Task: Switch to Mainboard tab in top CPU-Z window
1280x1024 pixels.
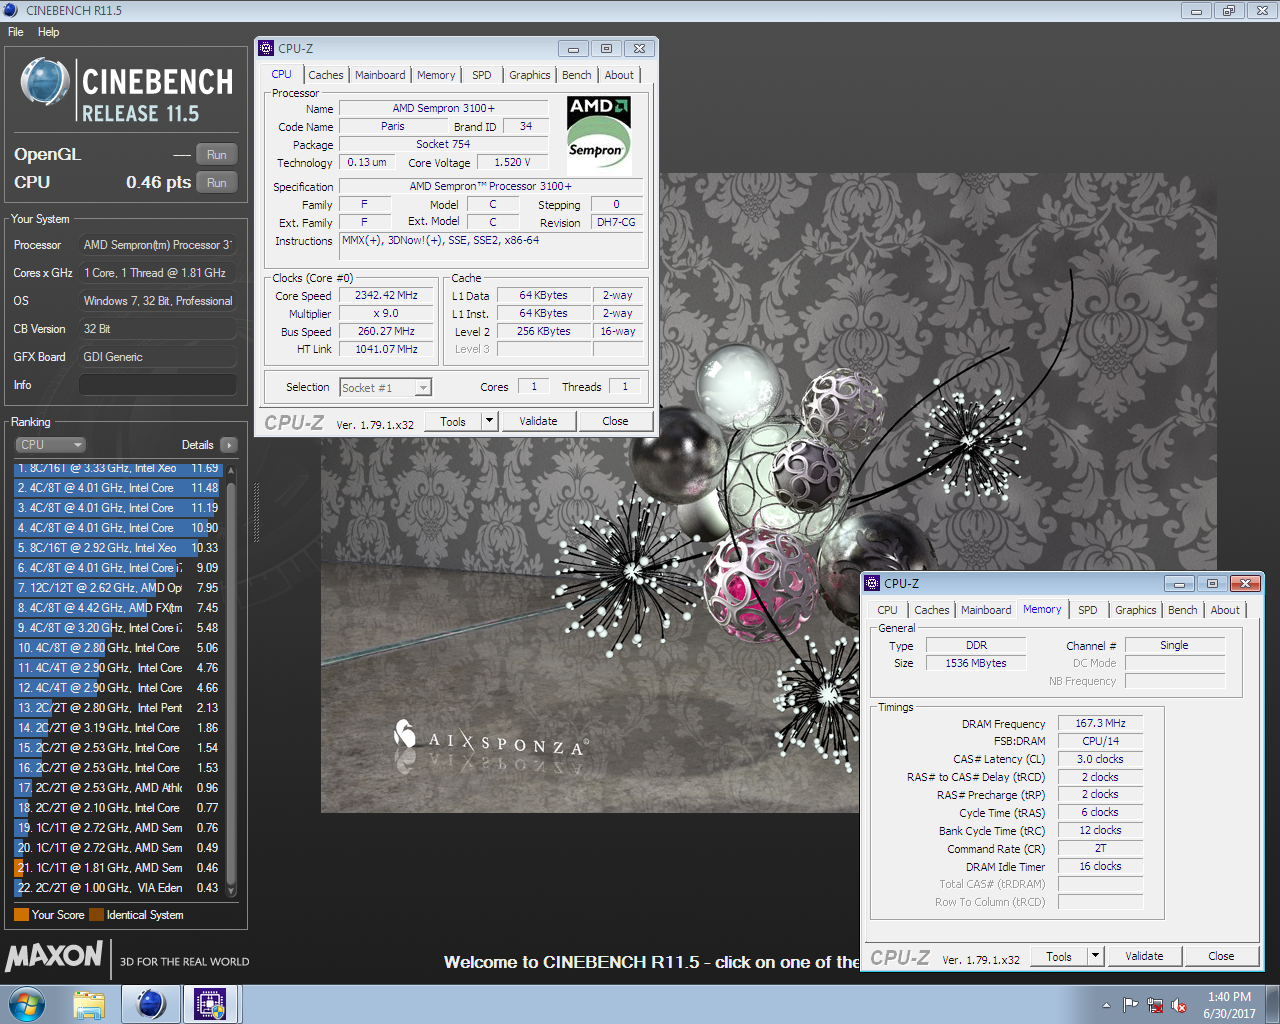Action: click(x=380, y=75)
